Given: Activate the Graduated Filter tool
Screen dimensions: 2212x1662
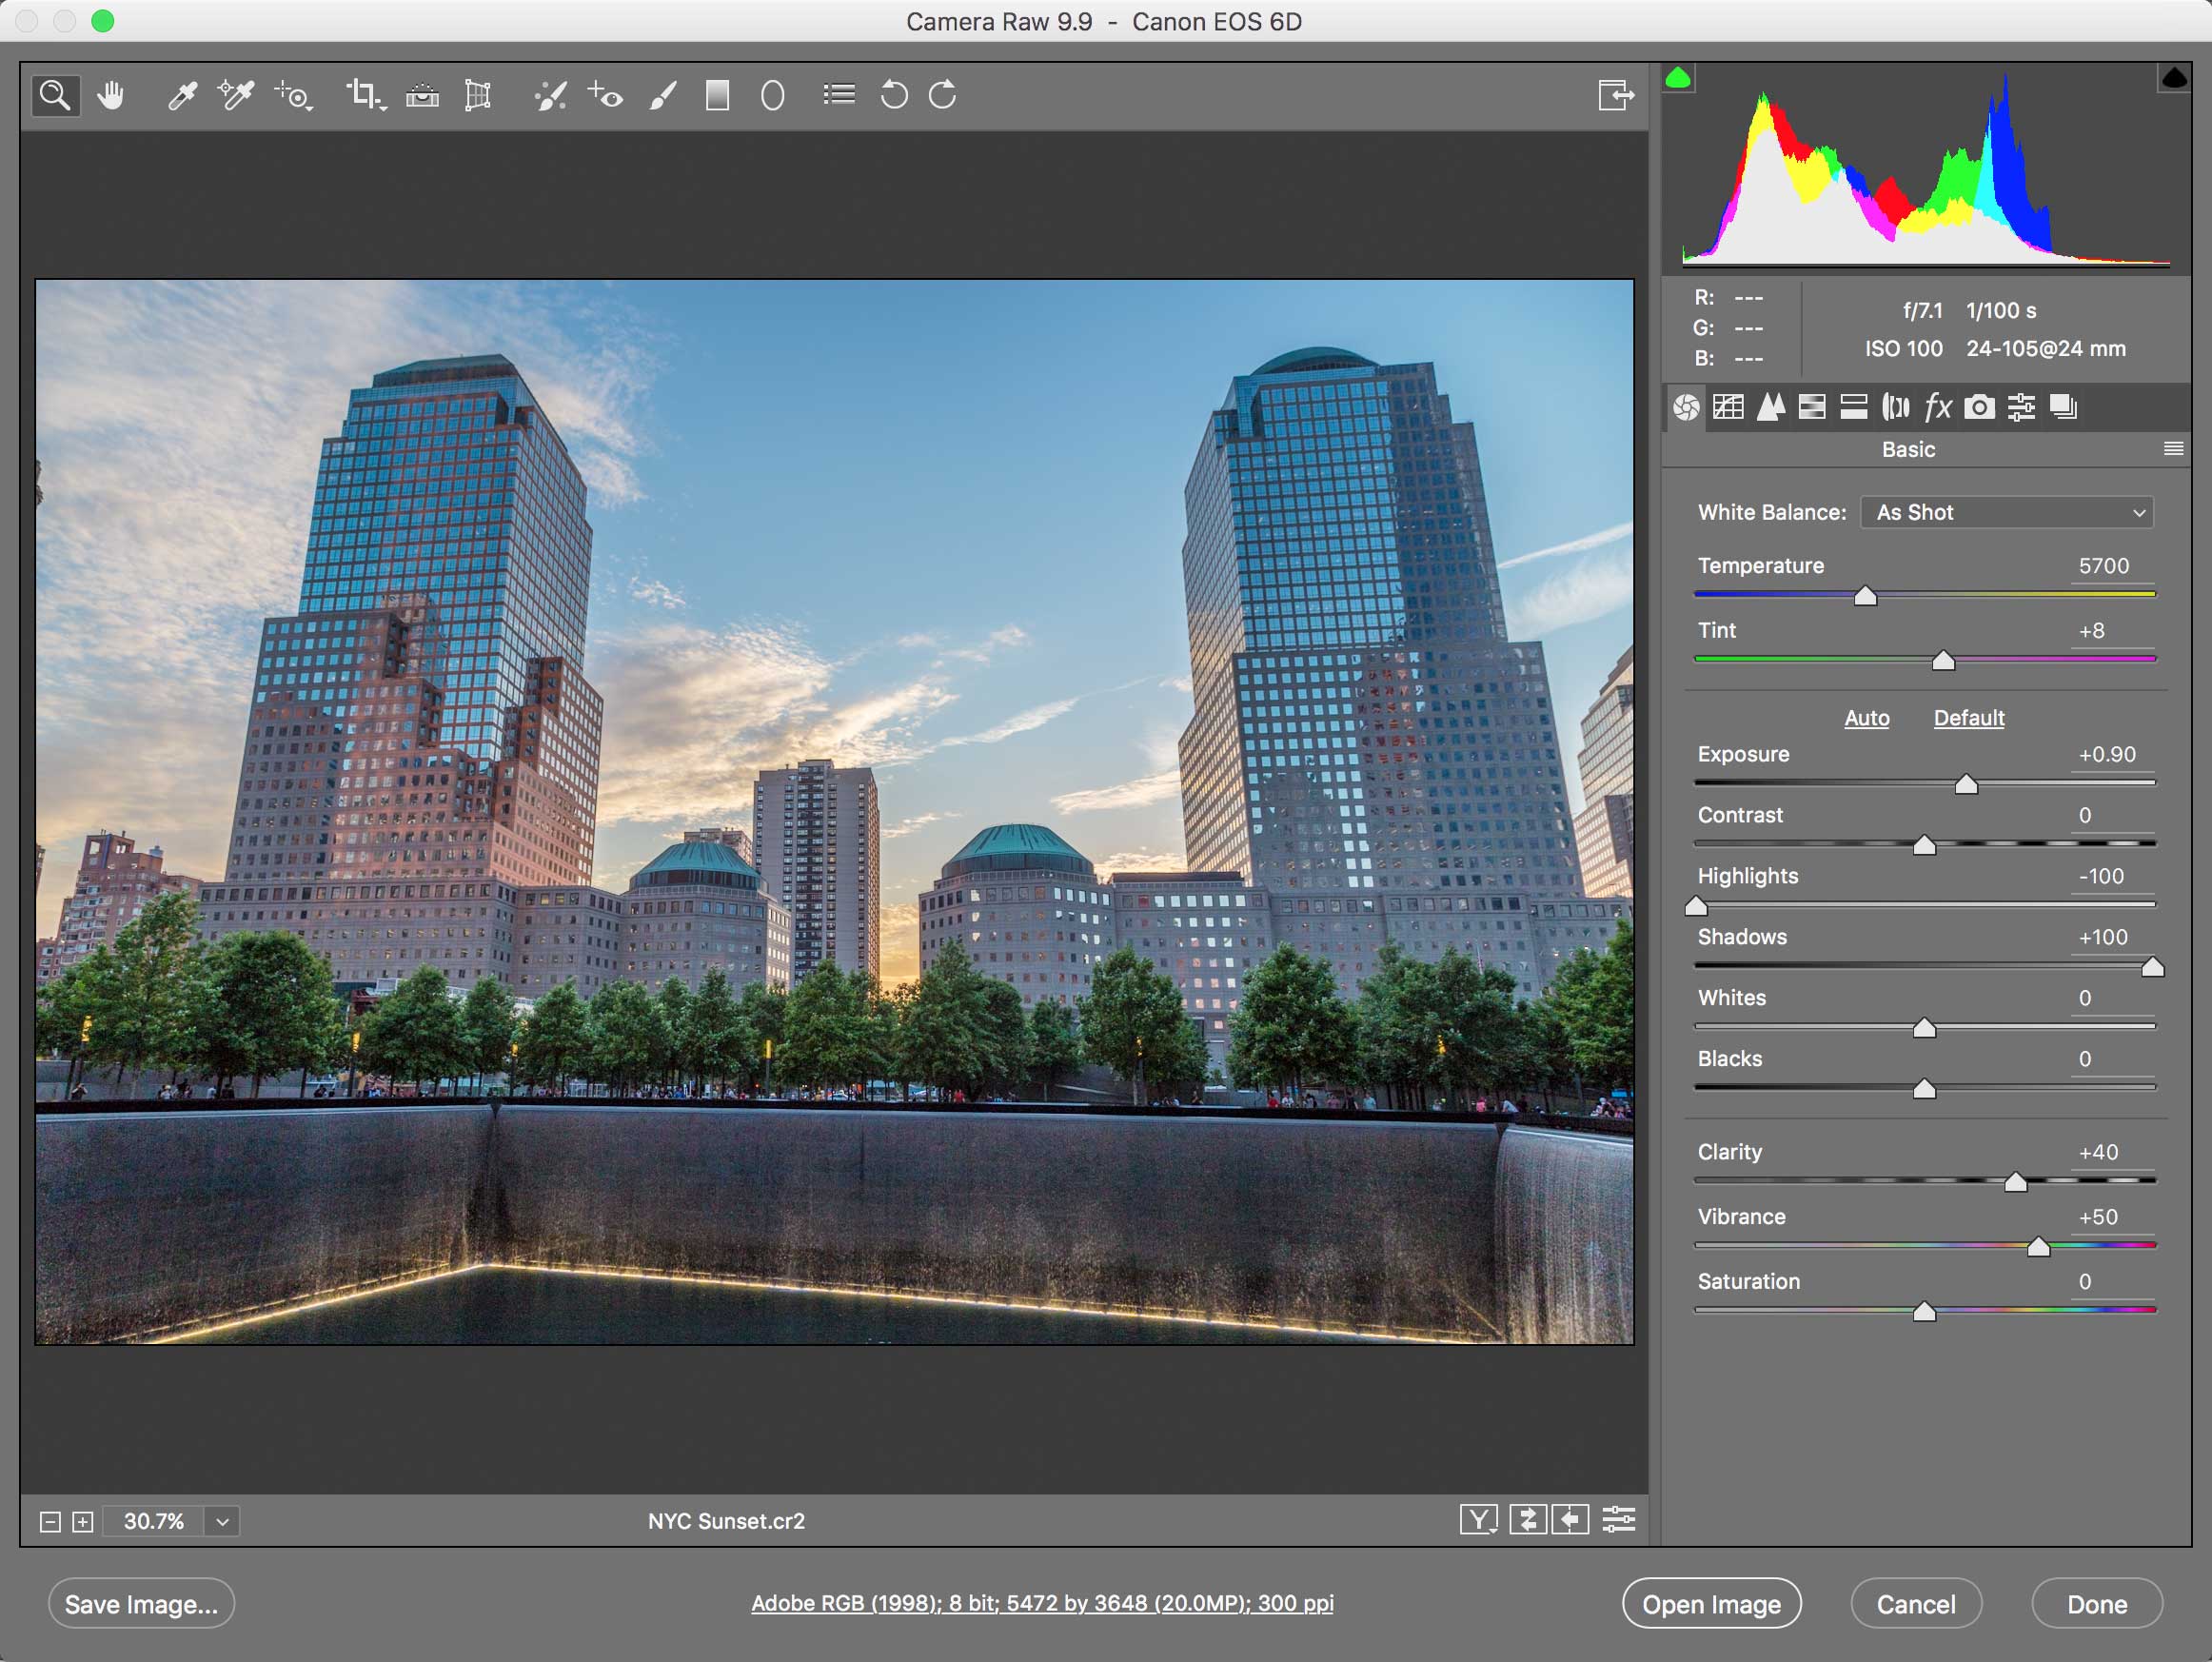Looking at the screenshot, I should [717, 95].
